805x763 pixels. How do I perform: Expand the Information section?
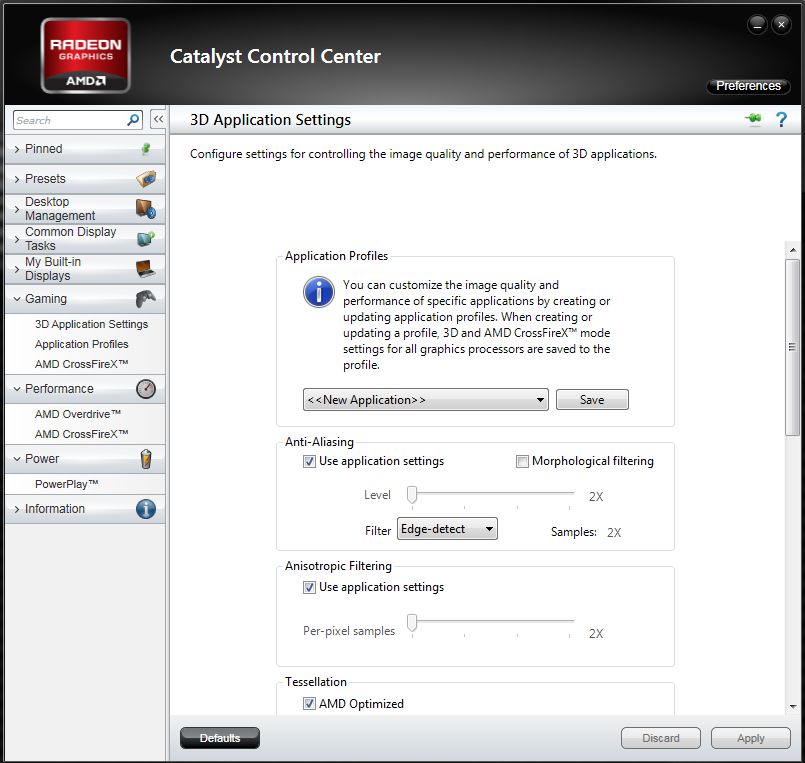(17, 509)
